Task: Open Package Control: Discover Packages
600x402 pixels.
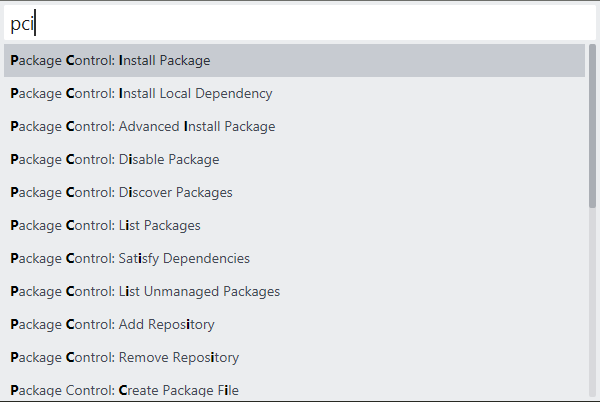Action: point(294,192)
